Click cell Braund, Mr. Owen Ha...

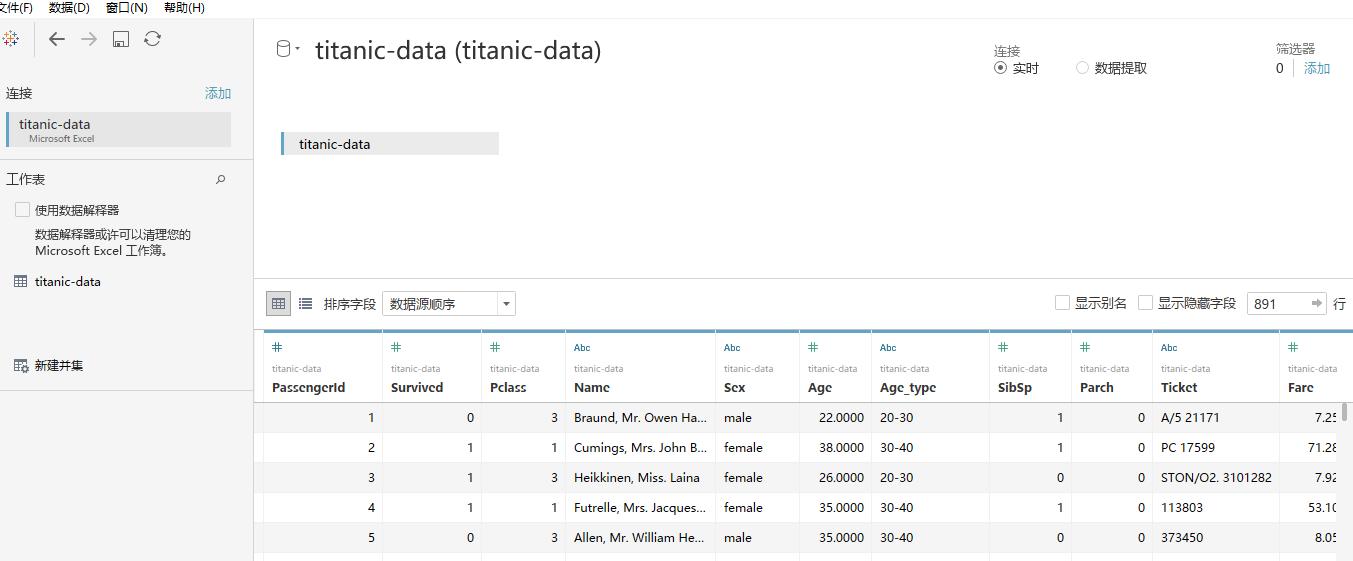click(x=640, y=417)
